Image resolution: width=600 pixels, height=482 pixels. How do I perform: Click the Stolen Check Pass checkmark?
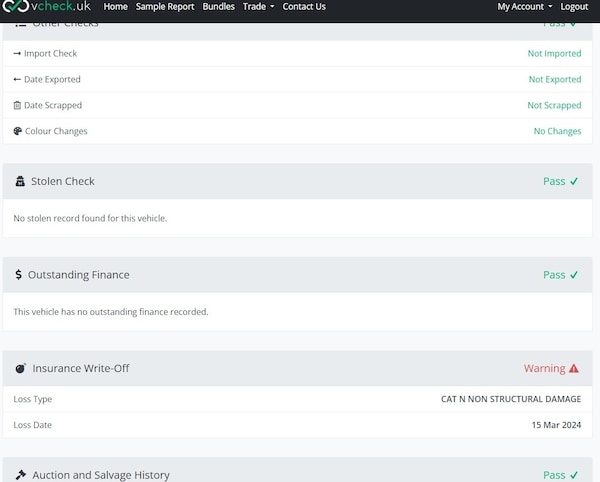click(x=574, y=181)
